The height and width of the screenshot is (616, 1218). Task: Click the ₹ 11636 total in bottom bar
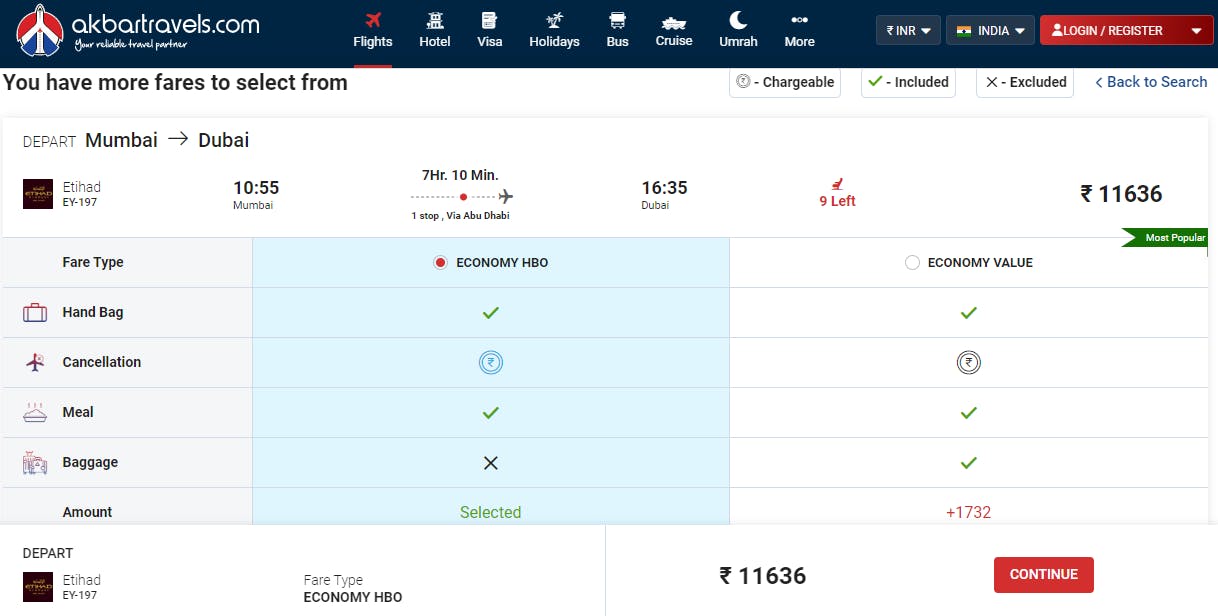(763, 576)
